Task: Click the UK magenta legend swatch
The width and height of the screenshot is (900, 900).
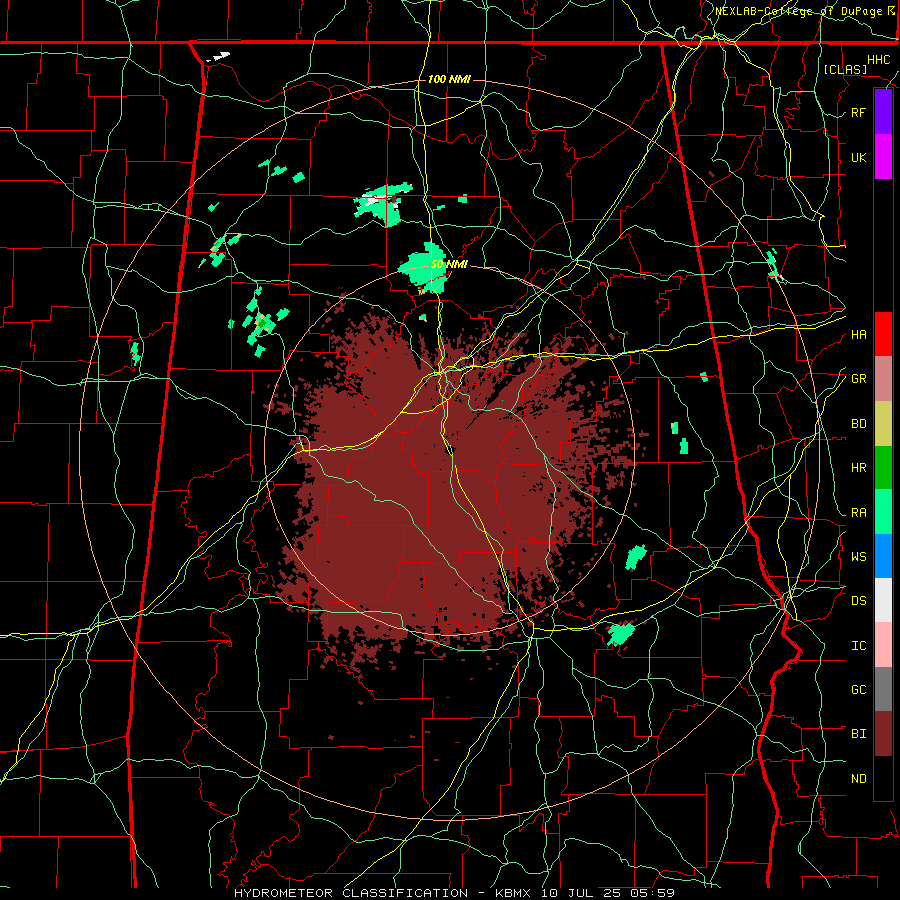Action: click(883, 157)
